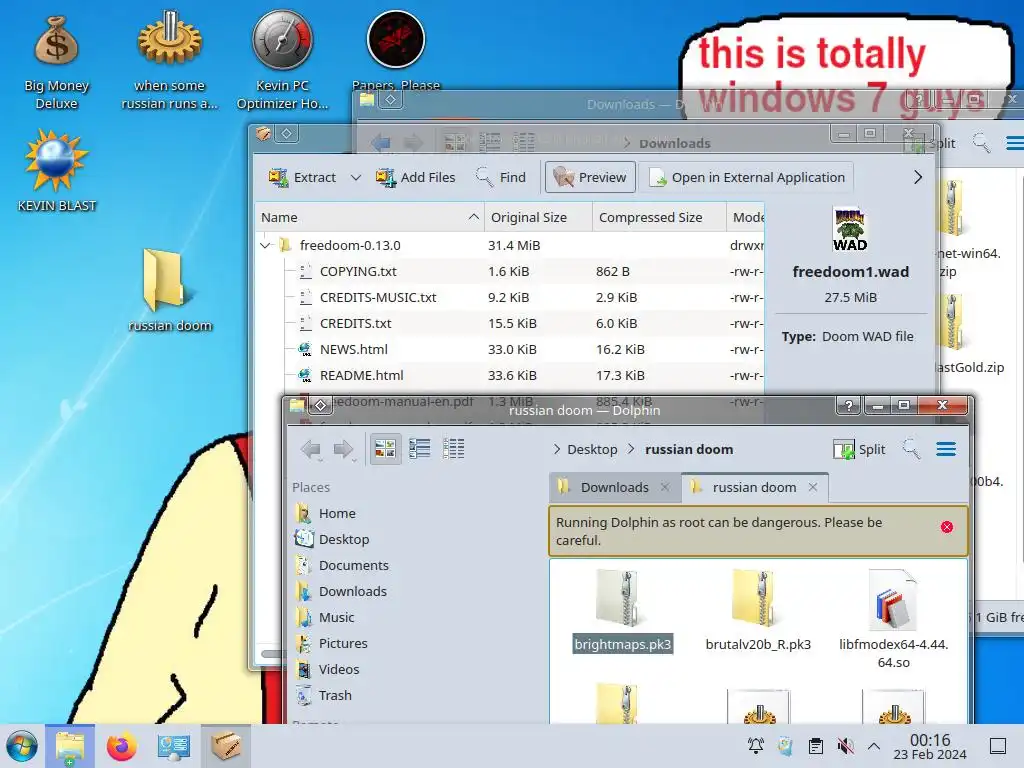The width and height of the screenshot is (1024, 768).
Task: Expand the Ark toolbar overflow chevron
Action: (x=918, y=177)
